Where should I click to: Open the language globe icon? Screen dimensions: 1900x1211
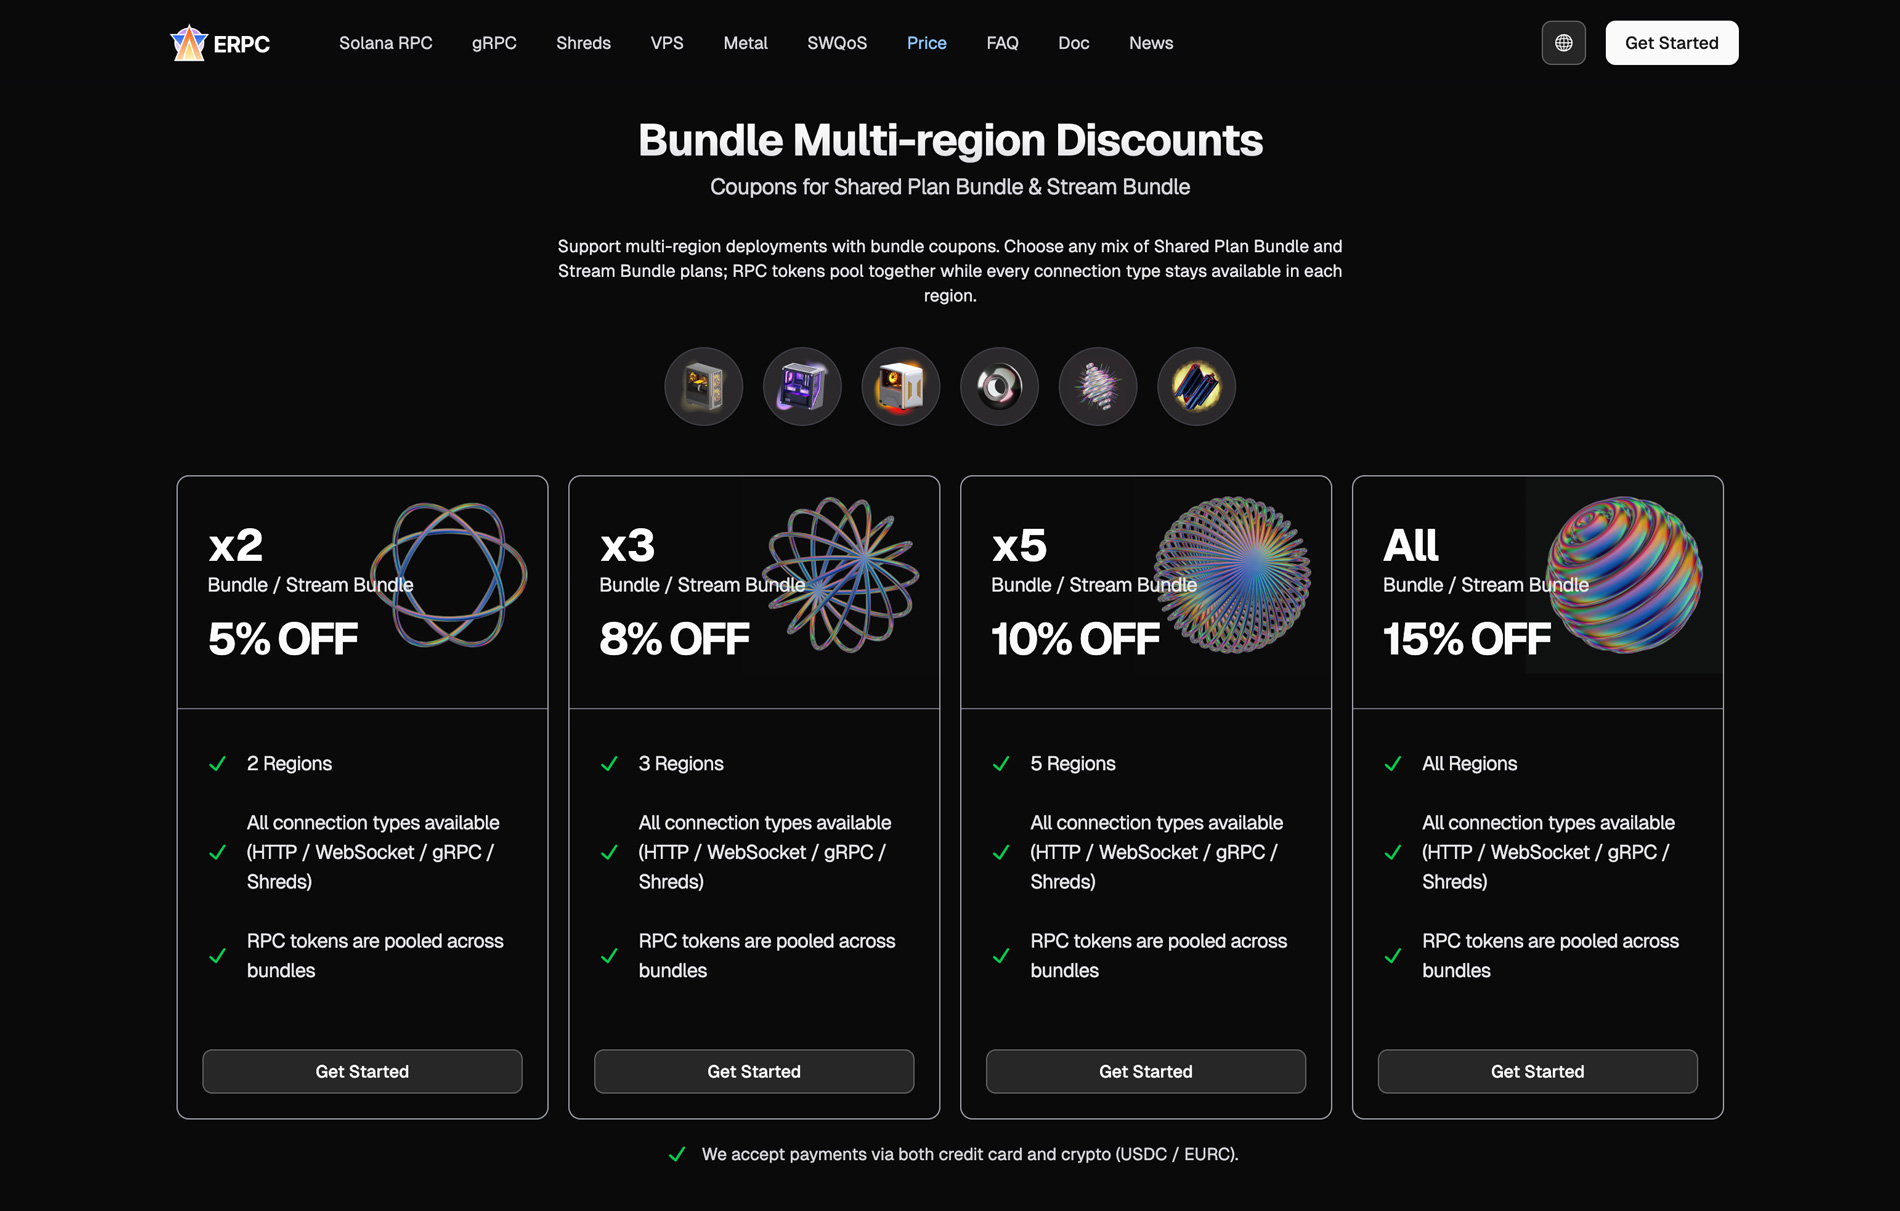(x=1563, y=43)
